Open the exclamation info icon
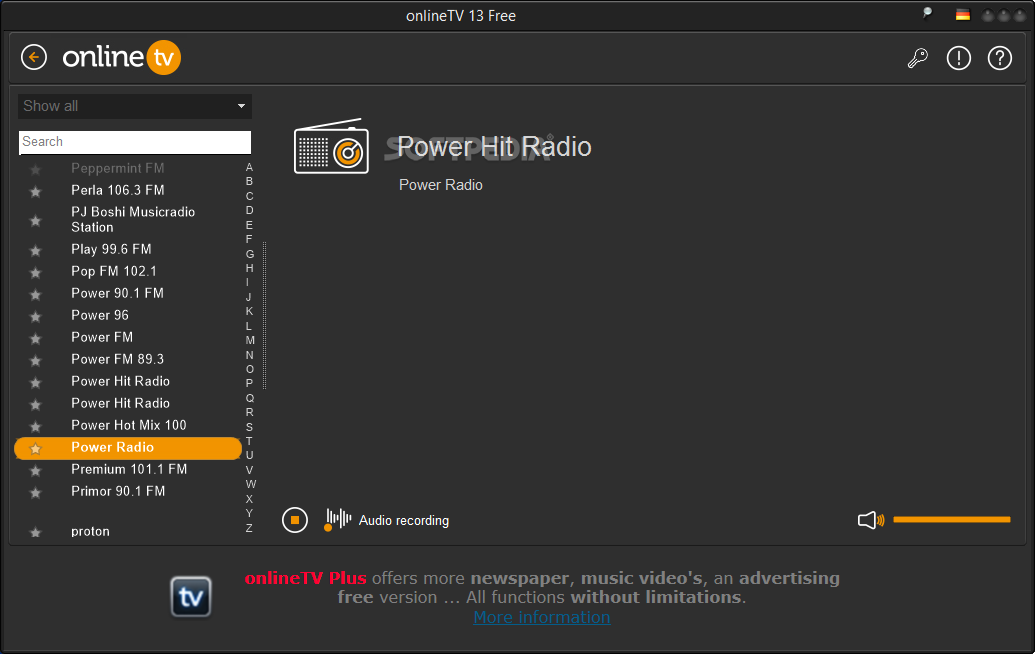The image size is (1035, 654). (958, 58)
